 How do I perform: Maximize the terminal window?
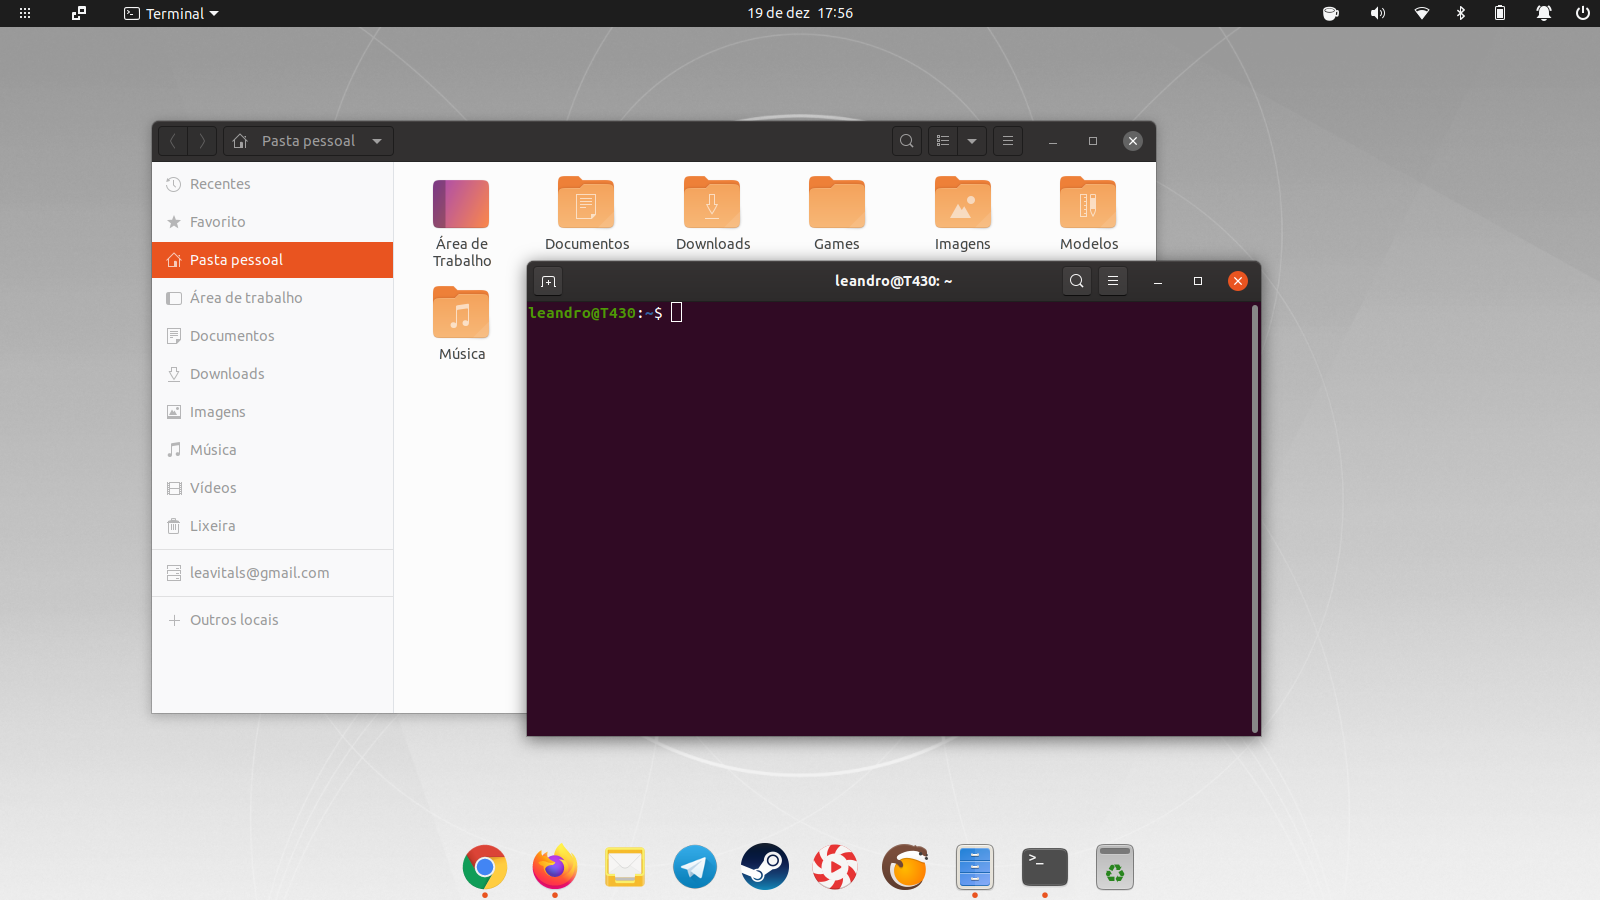click(x=1198, y=281)
